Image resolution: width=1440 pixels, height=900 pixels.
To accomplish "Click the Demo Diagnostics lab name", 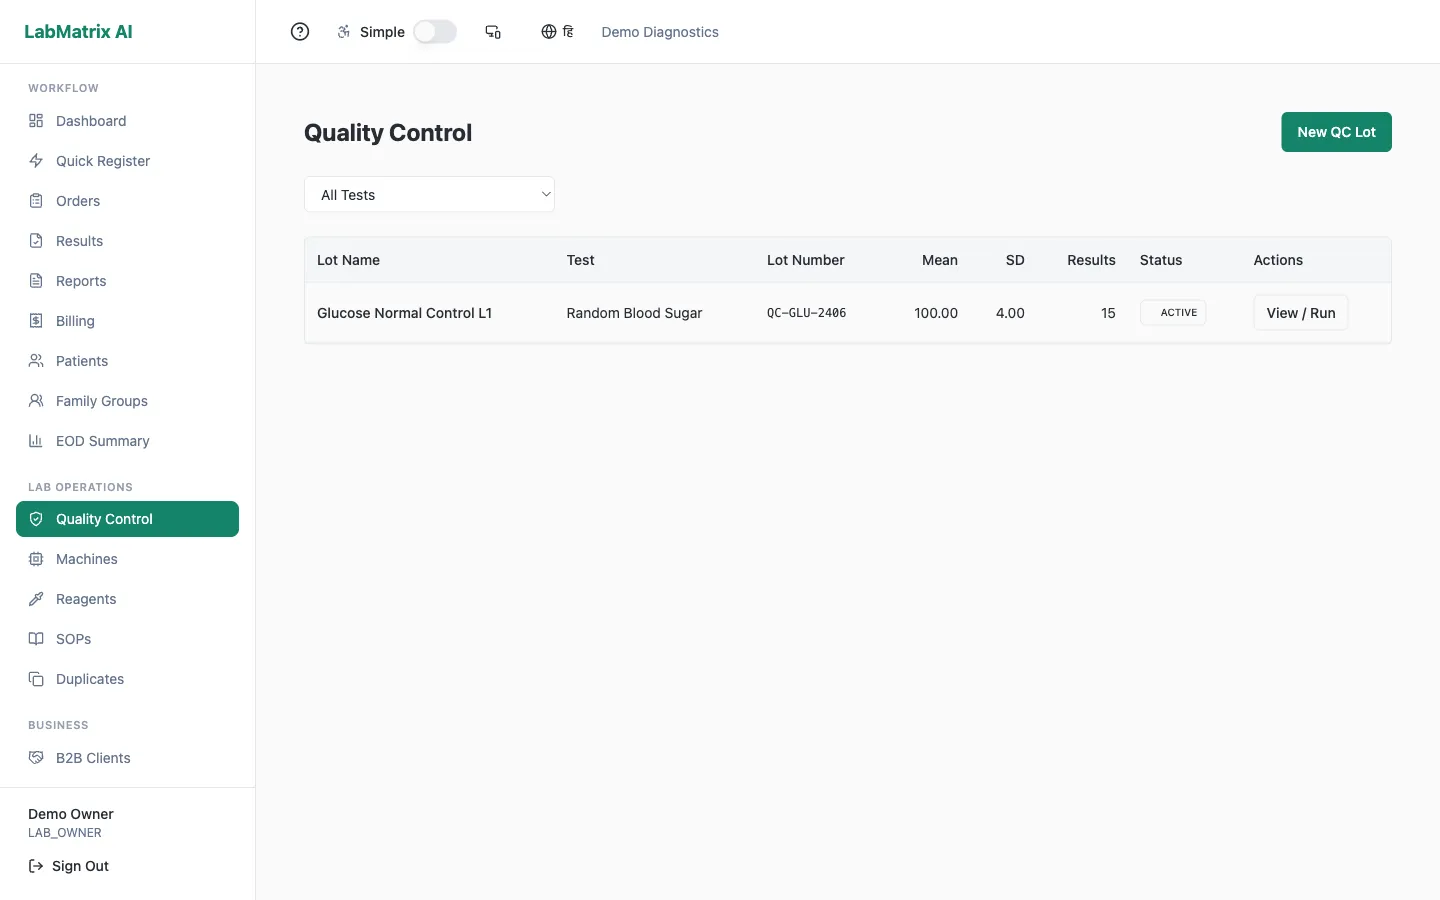I will [660, 32].
